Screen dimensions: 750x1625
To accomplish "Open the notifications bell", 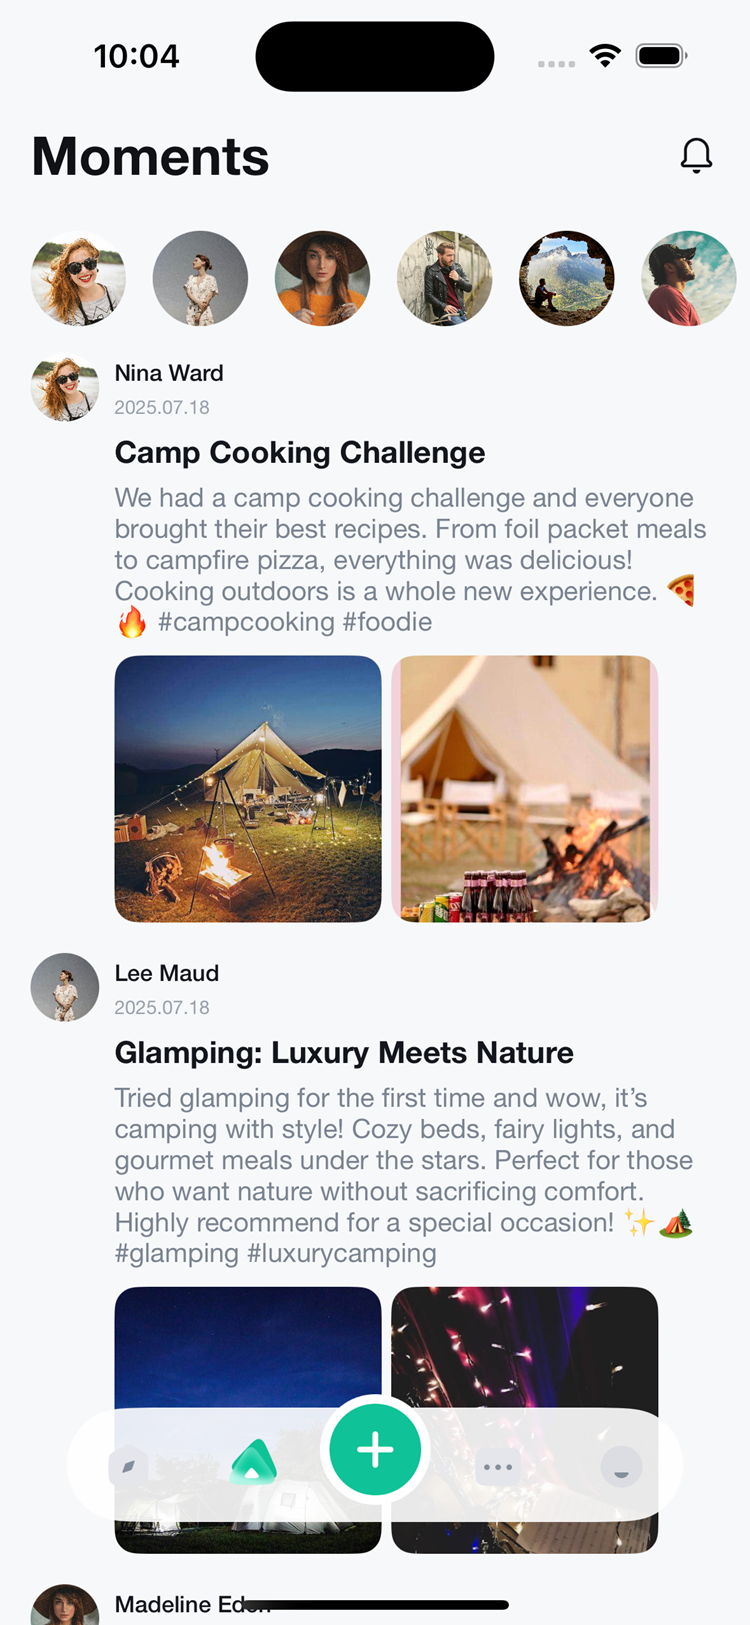I will pyautogui.click(x=696, y=156).
